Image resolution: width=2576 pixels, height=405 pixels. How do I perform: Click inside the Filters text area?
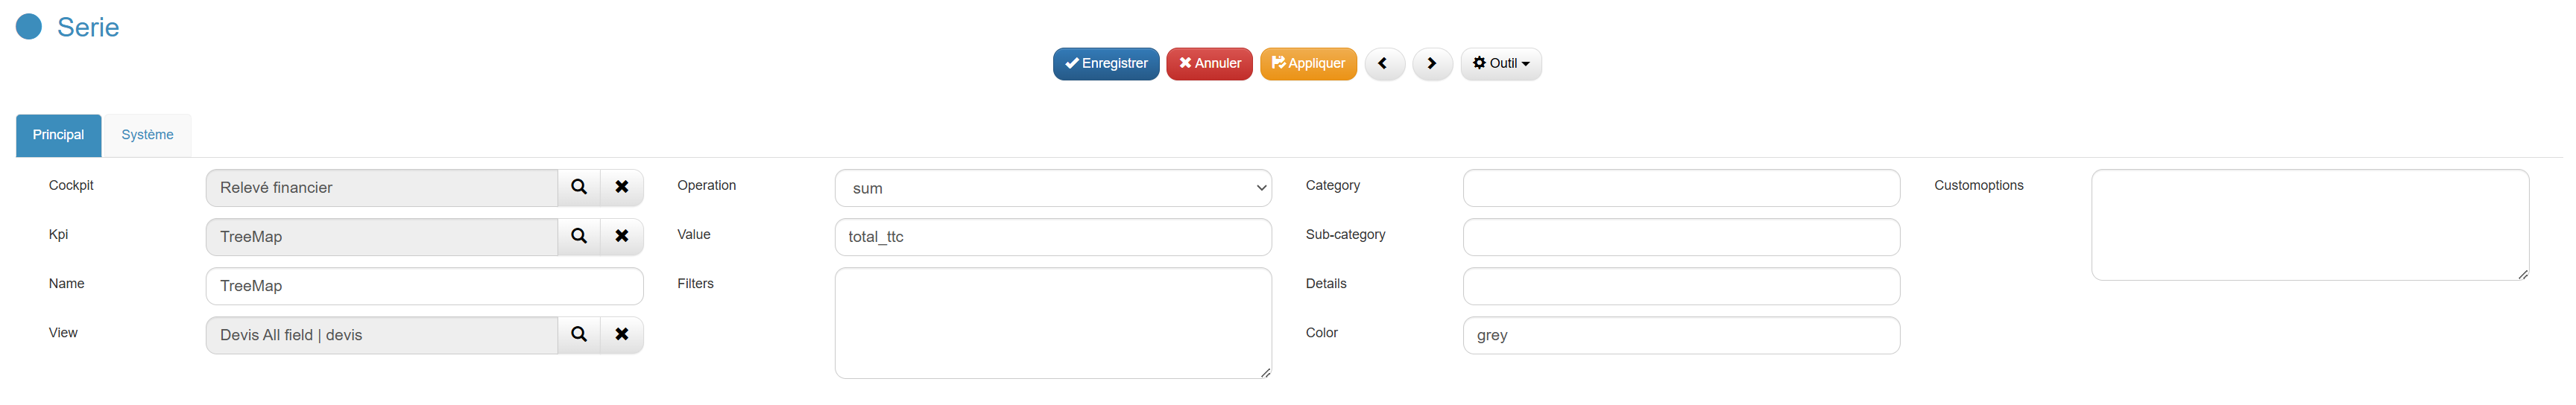pos(1052,322)
